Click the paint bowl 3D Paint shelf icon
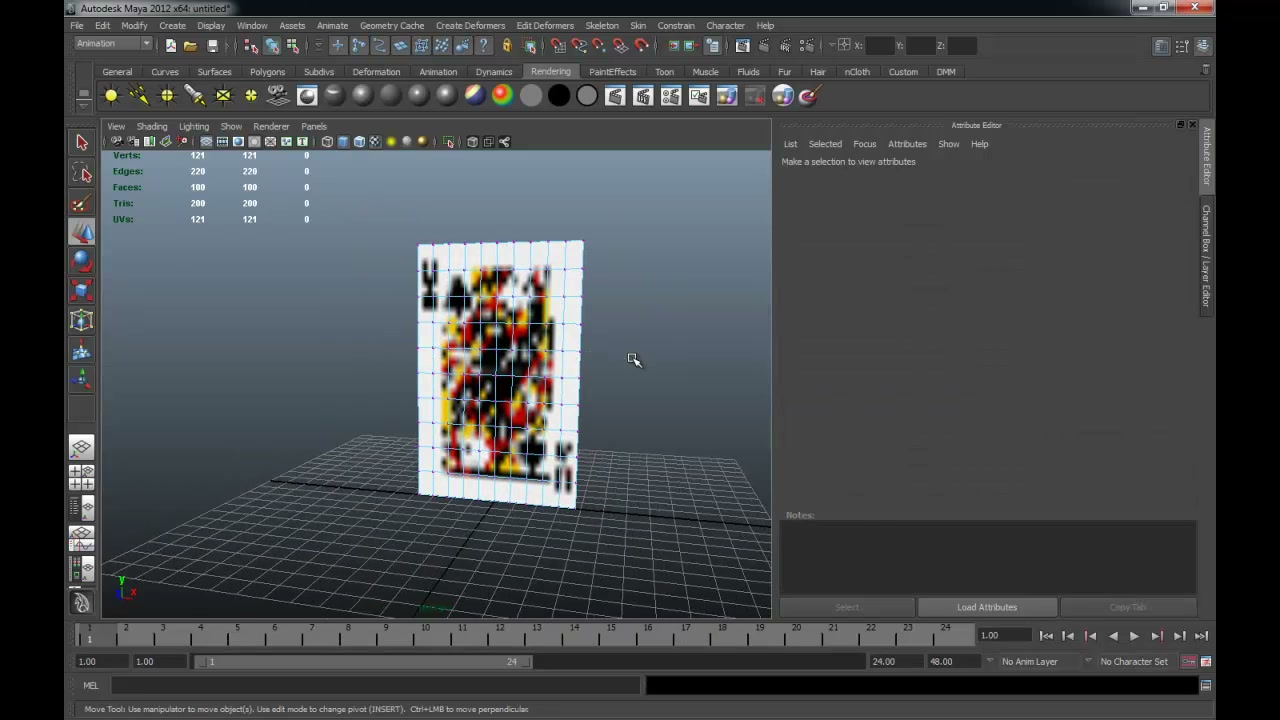Image resolution: width=1280 pixels, height=720 pixels. pyautogui.click(x=809, y=96)
